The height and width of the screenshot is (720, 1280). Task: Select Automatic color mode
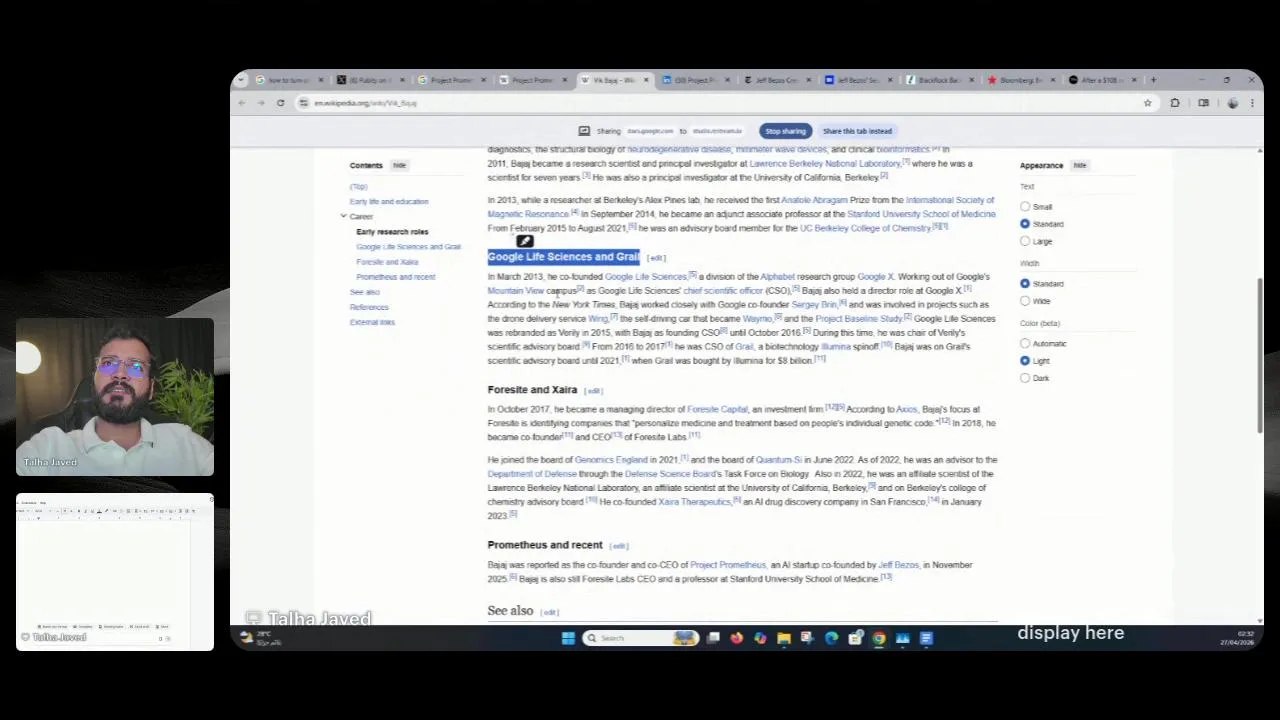1025,344
